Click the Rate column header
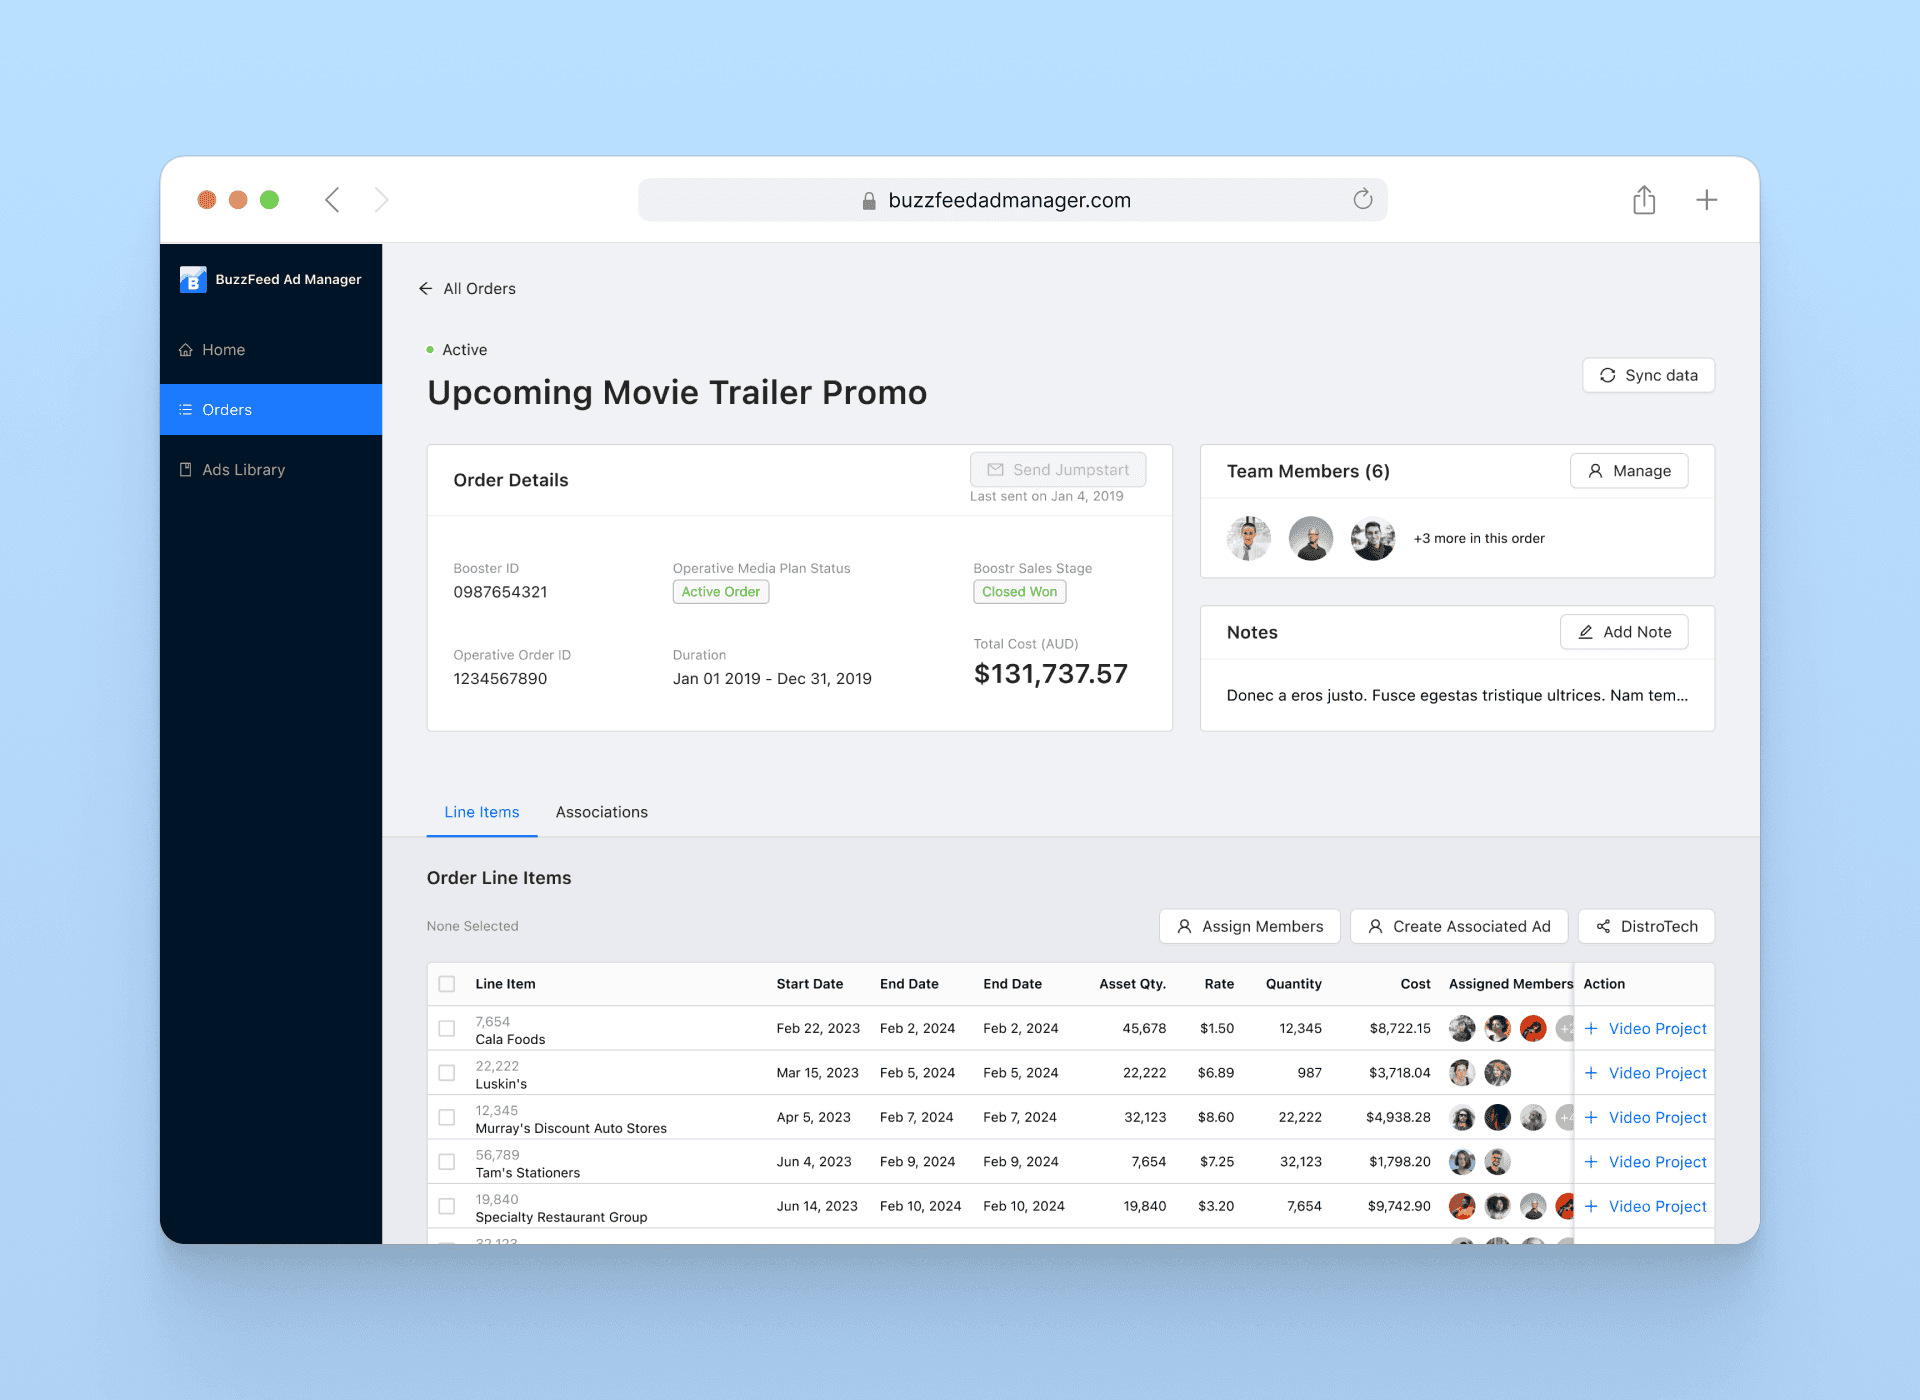The image size is (1920, 1400). [1219, 984]
